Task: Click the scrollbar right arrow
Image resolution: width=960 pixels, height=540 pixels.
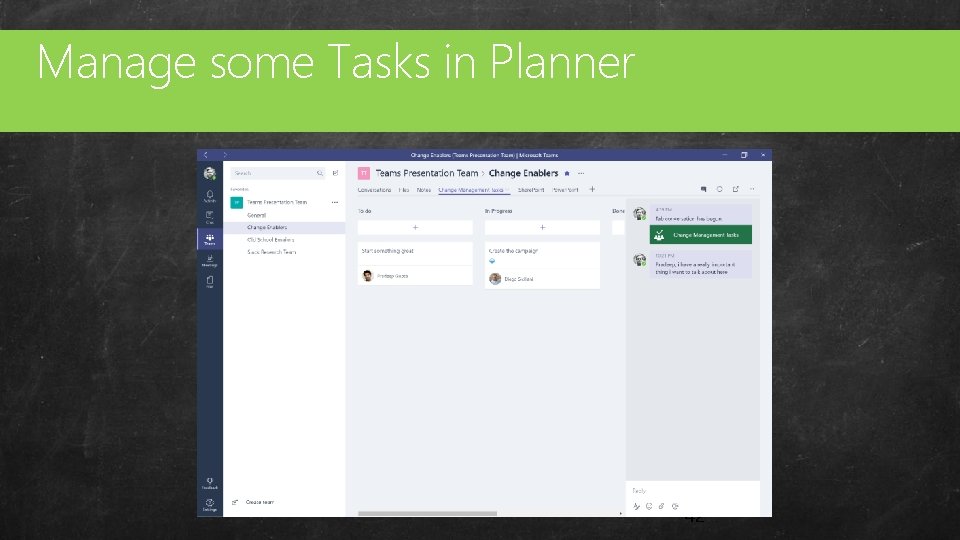Action: point(620,514)
